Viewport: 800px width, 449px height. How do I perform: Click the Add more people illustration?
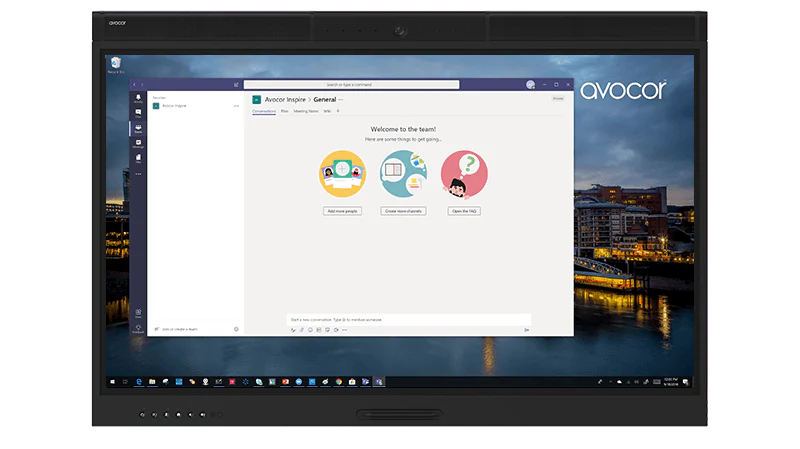tap(342, 174)
